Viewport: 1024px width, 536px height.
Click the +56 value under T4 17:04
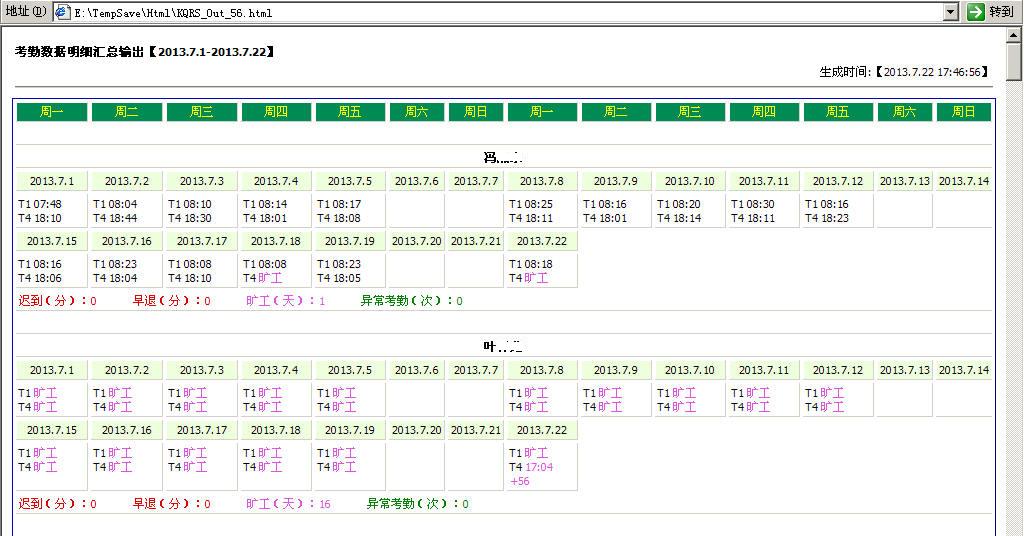520,481
